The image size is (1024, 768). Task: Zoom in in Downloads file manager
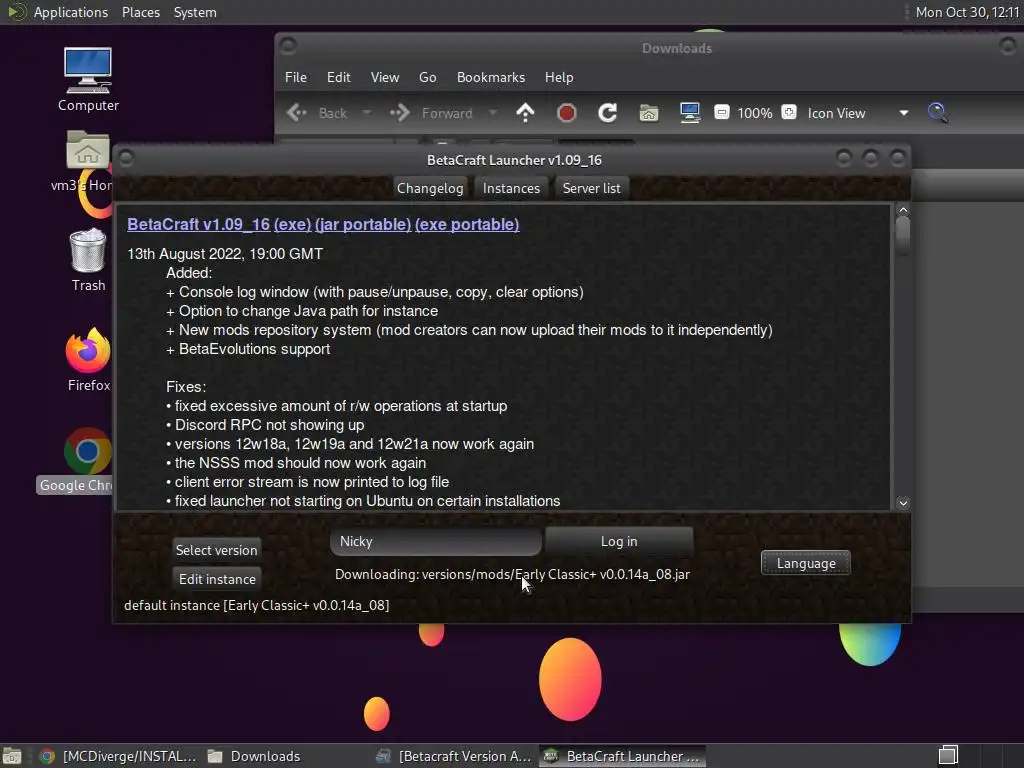[789, 112]
